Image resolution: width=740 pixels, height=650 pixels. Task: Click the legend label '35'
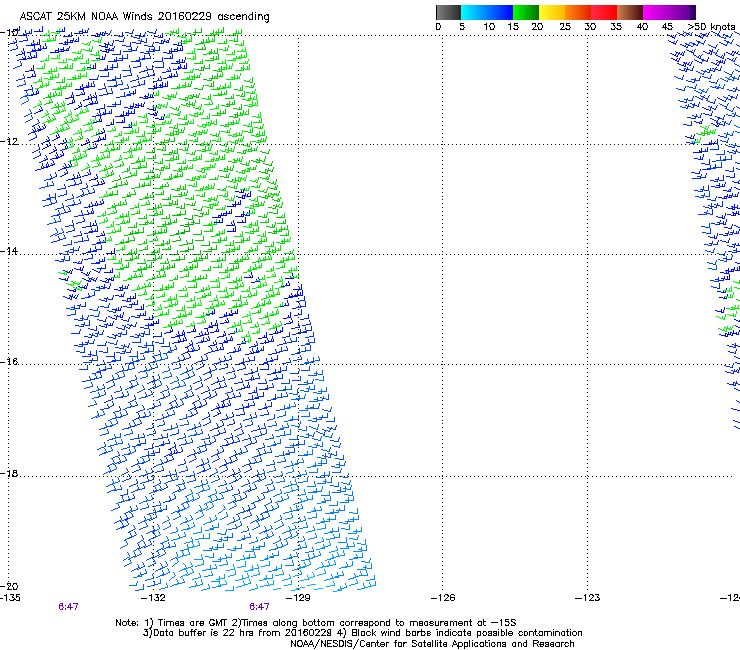[x=616, y=27]
